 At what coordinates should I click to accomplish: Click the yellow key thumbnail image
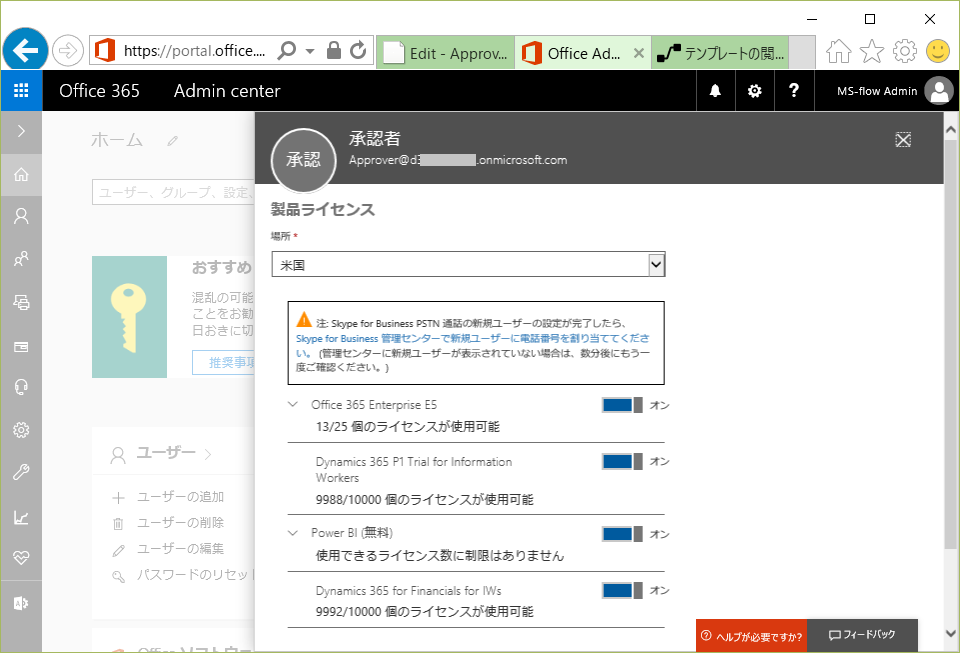(129, 317)
